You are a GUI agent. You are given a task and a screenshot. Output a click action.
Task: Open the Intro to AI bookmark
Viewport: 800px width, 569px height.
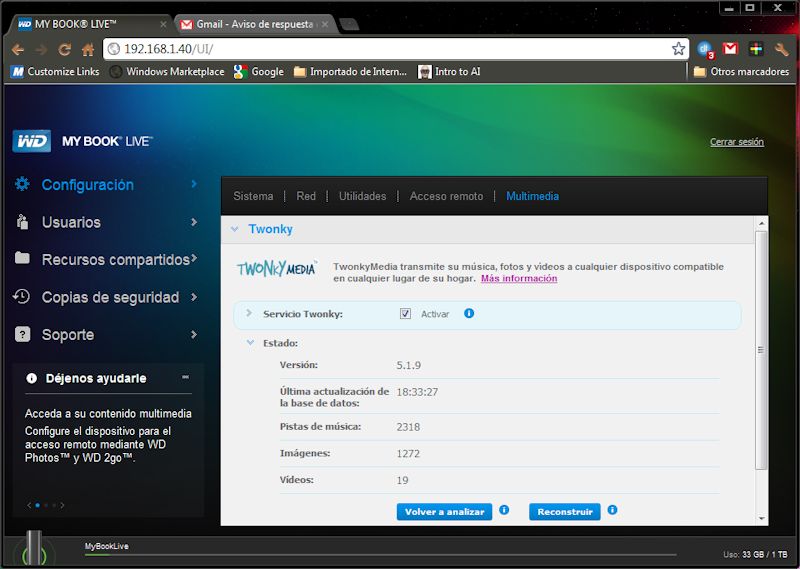point(449,71)
